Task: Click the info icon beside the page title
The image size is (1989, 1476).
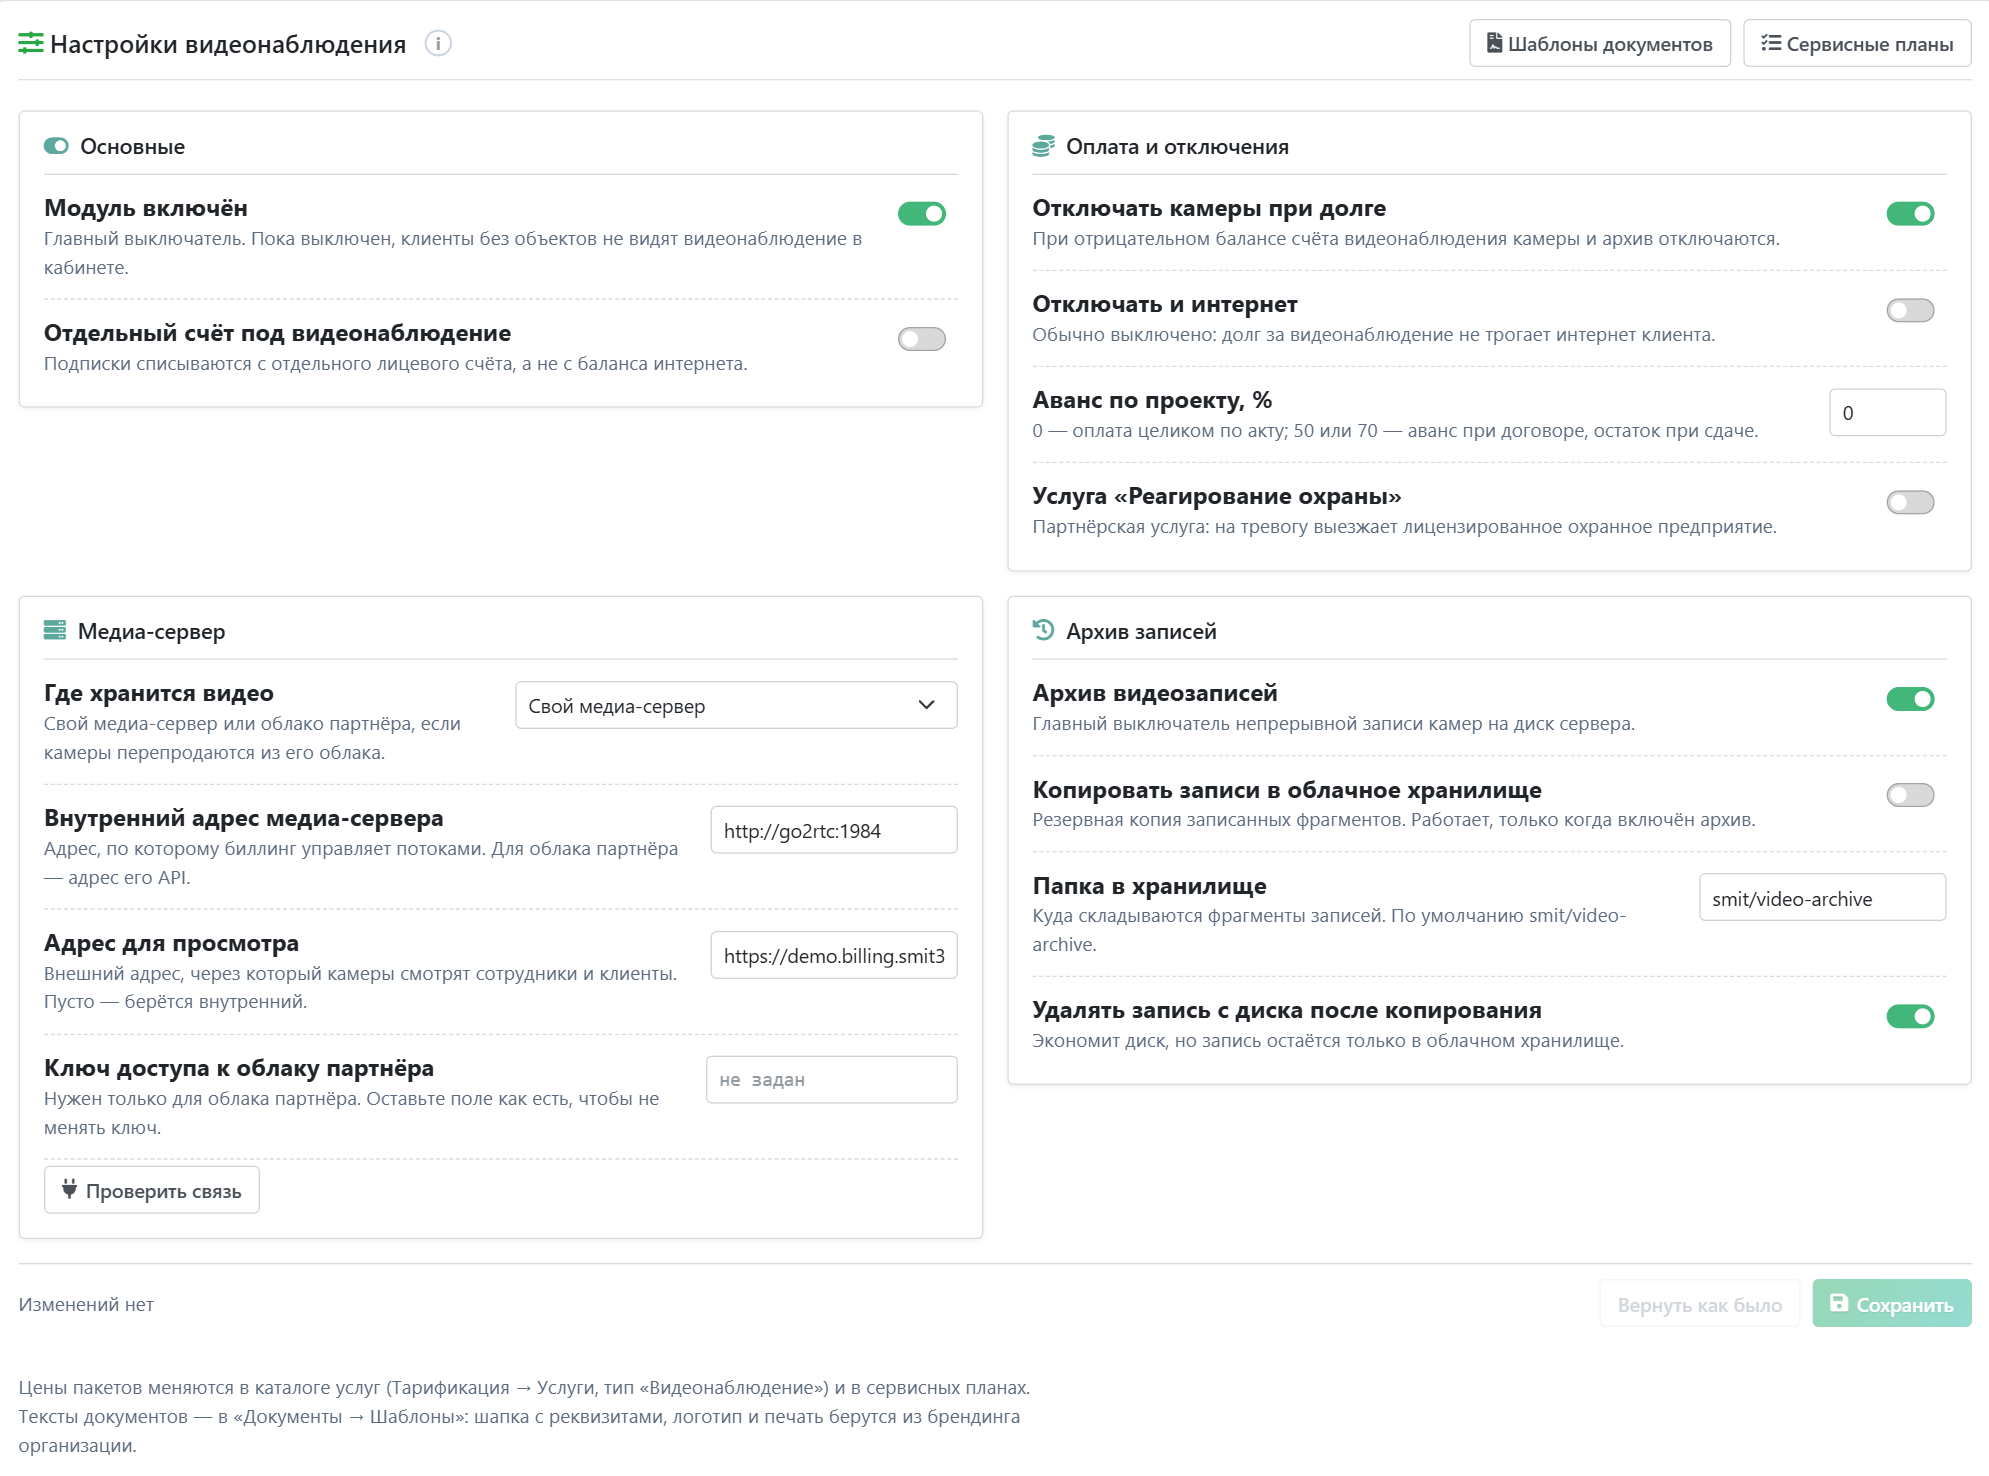Action: (x=438, y=44)
